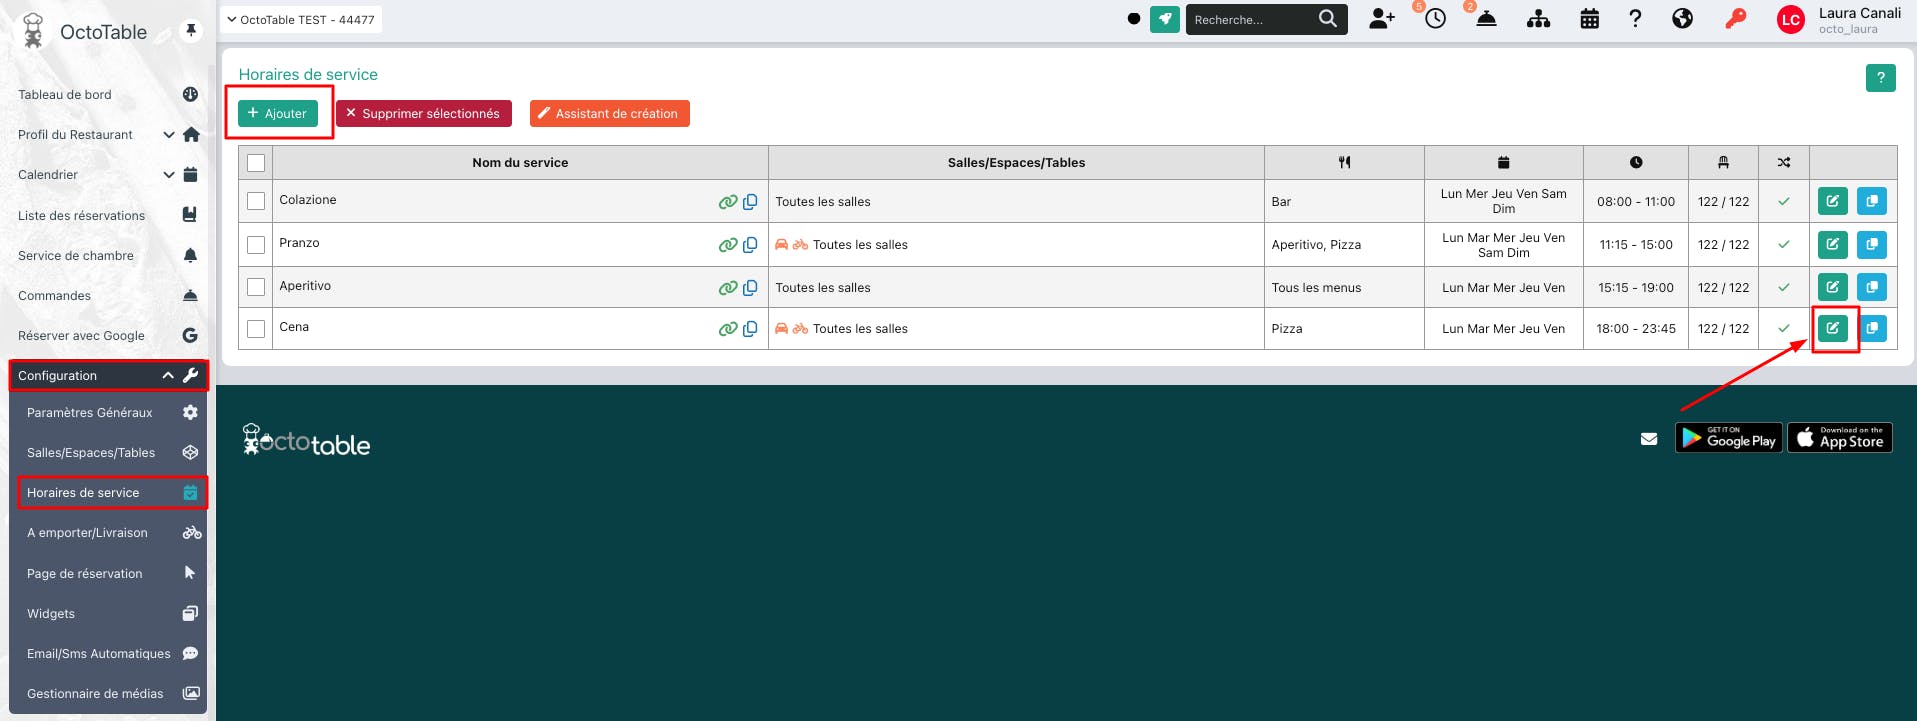Collapse the Configuration section
Screen dimensions: 1917x721
coord(108,376)
